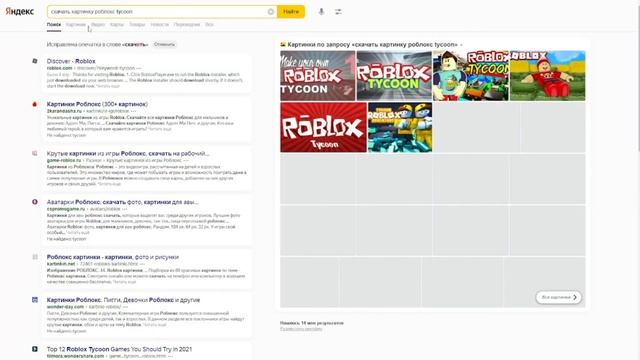This screenshot has width=640, height=360.
Task: Click Читать ещё in the wonder-day.com snippet
Action: (x=155, y=325)
